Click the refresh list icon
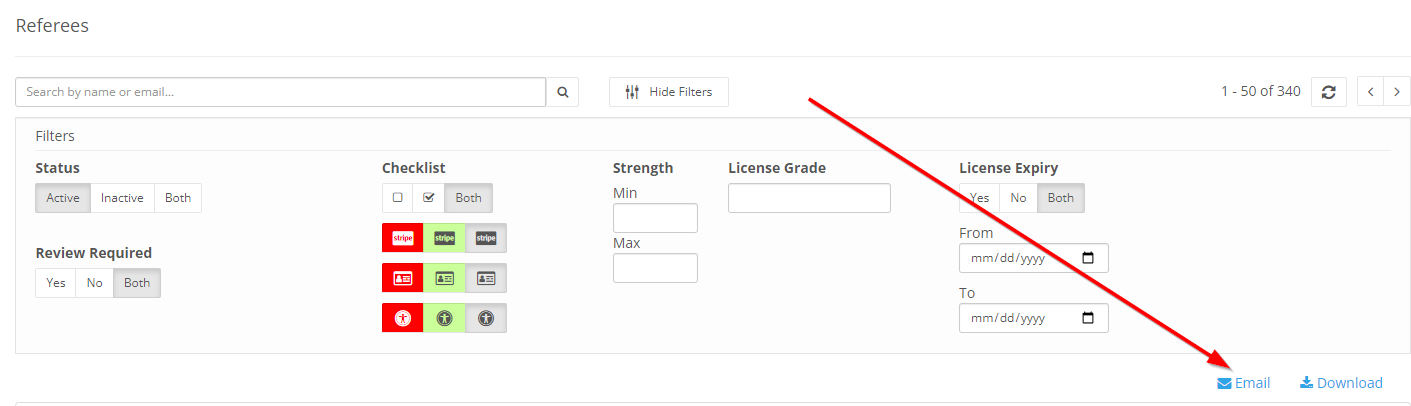 1328,92
